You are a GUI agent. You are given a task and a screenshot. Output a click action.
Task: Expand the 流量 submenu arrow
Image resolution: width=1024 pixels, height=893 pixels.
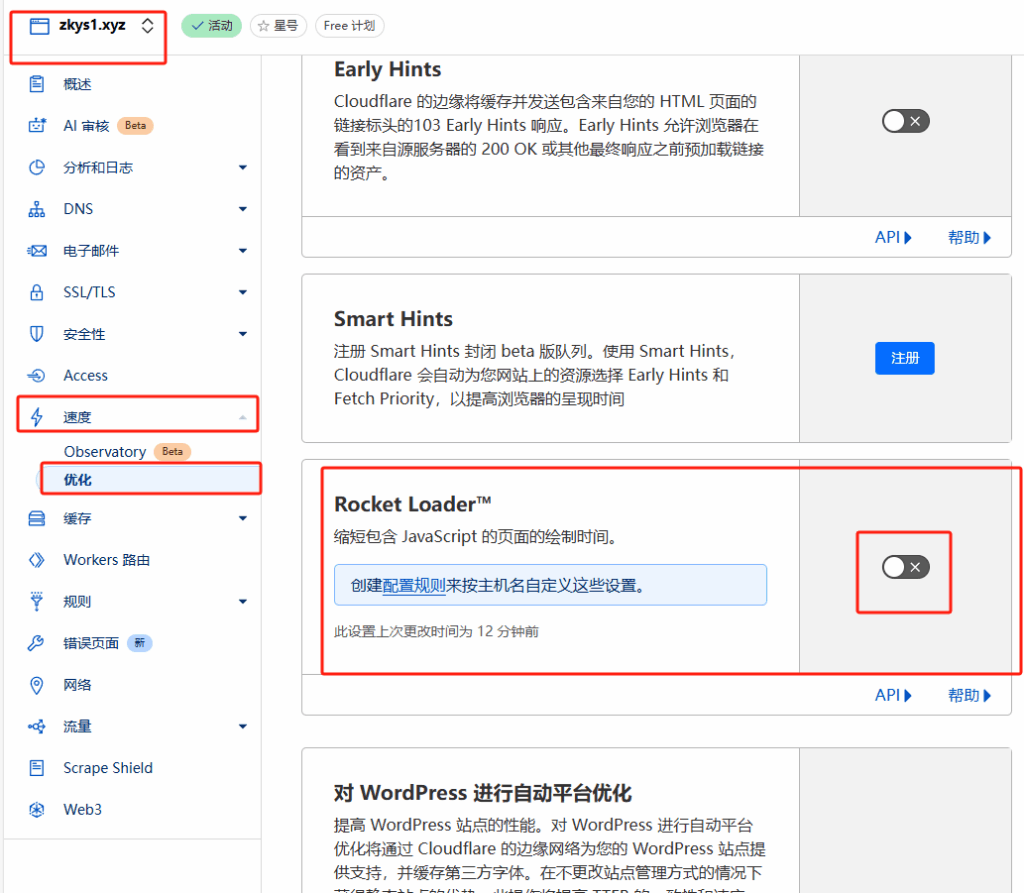point(243,726)
